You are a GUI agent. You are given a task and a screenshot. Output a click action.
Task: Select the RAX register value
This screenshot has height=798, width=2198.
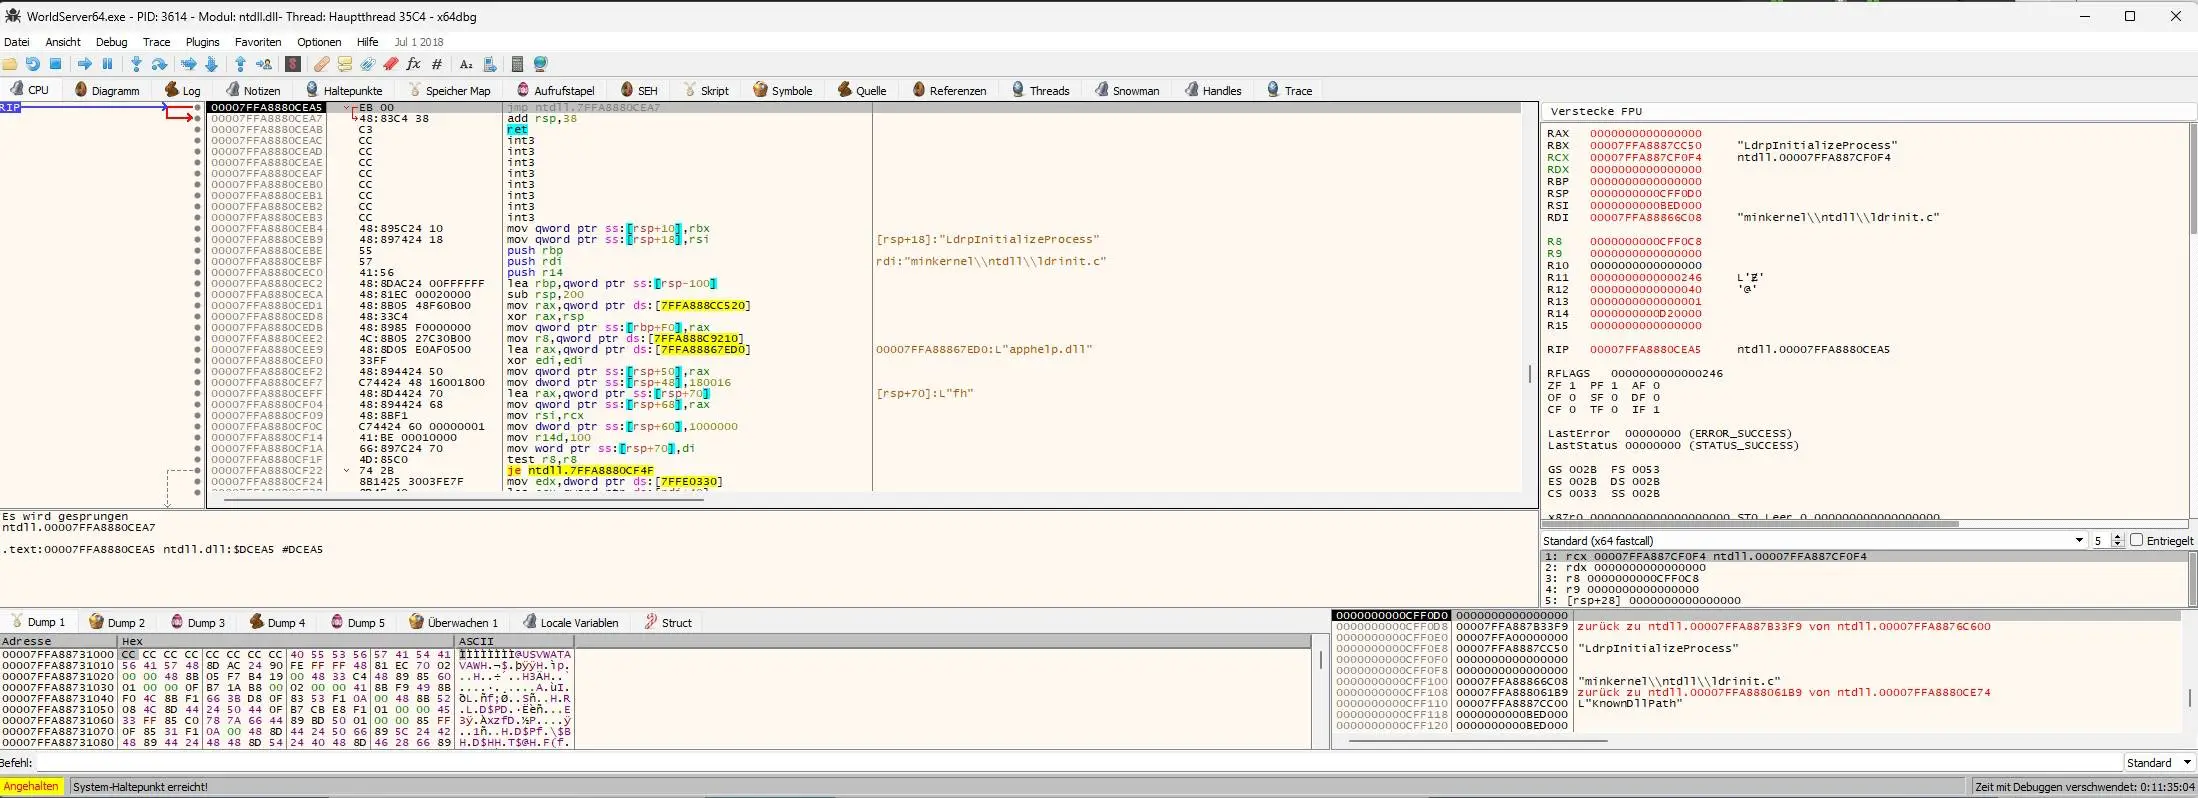(x=1645, y=133)
